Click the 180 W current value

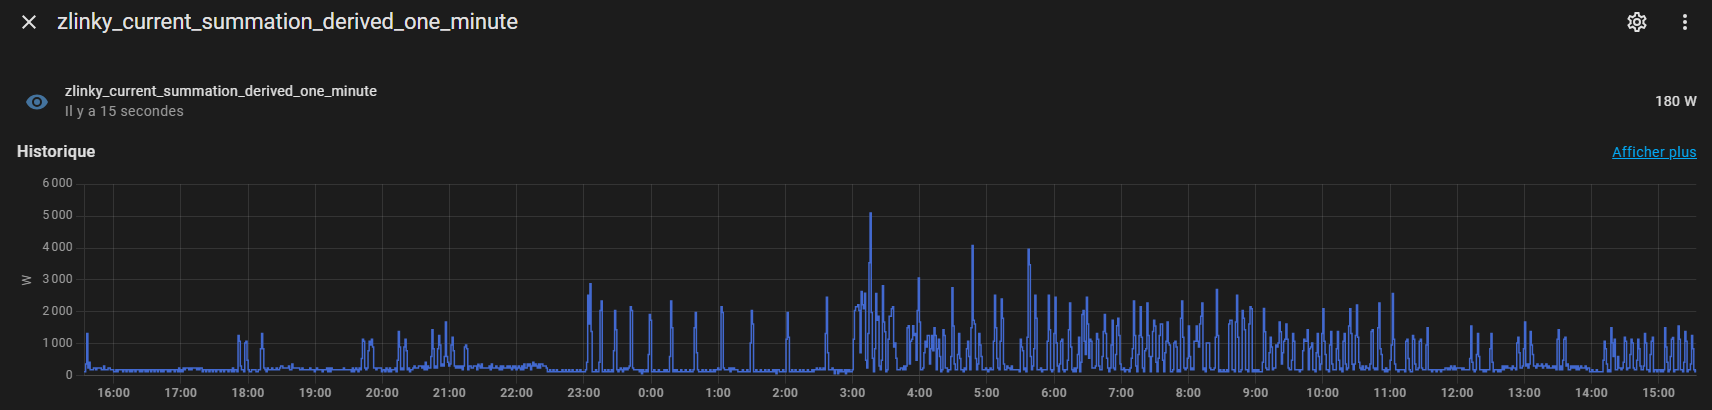[x=1676, y=101]
